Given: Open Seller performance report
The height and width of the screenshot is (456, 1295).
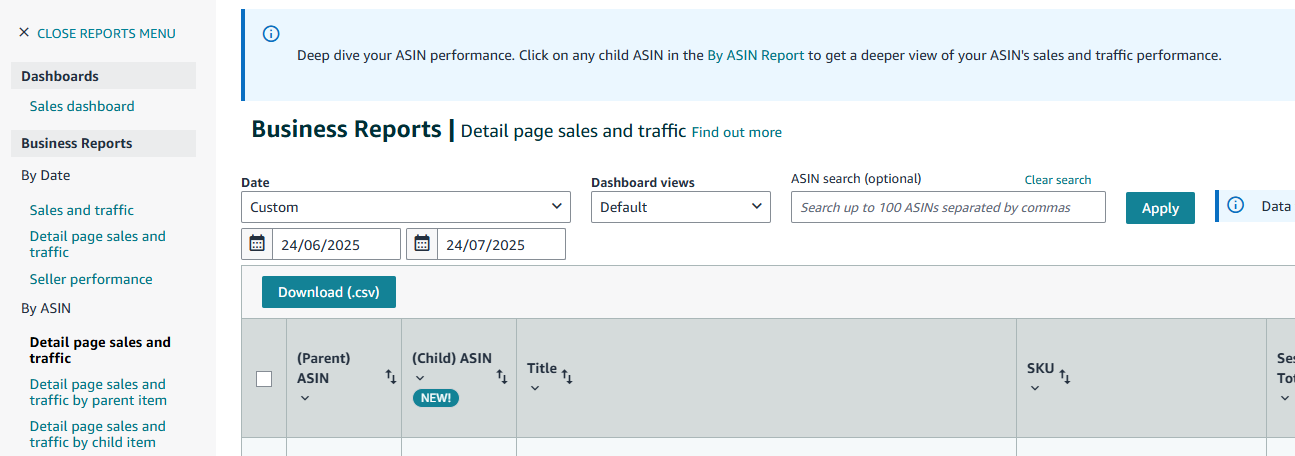Looking at the screenshot, I should tap(91, 279).
